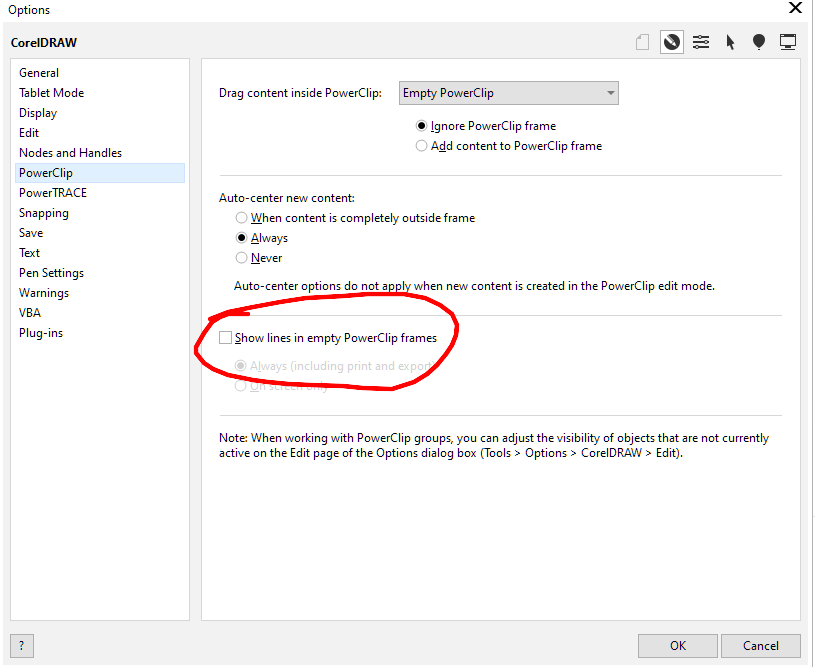Choose When content is completely outside frame
This screenshot has height=667, width=815.
point(356,218)
